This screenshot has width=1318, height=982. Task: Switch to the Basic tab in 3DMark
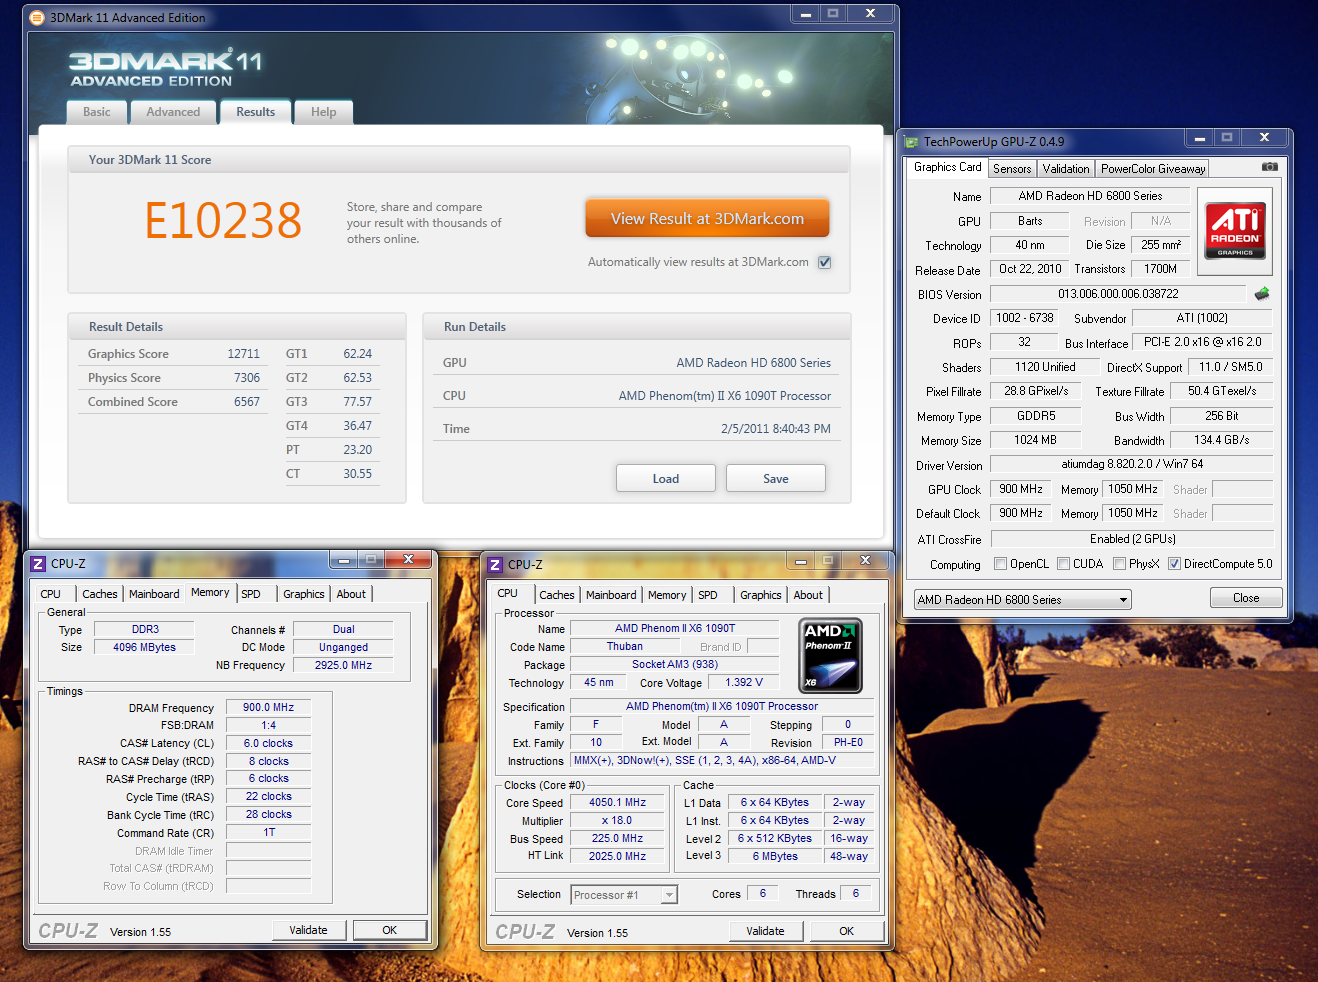(x=97, y=112)
